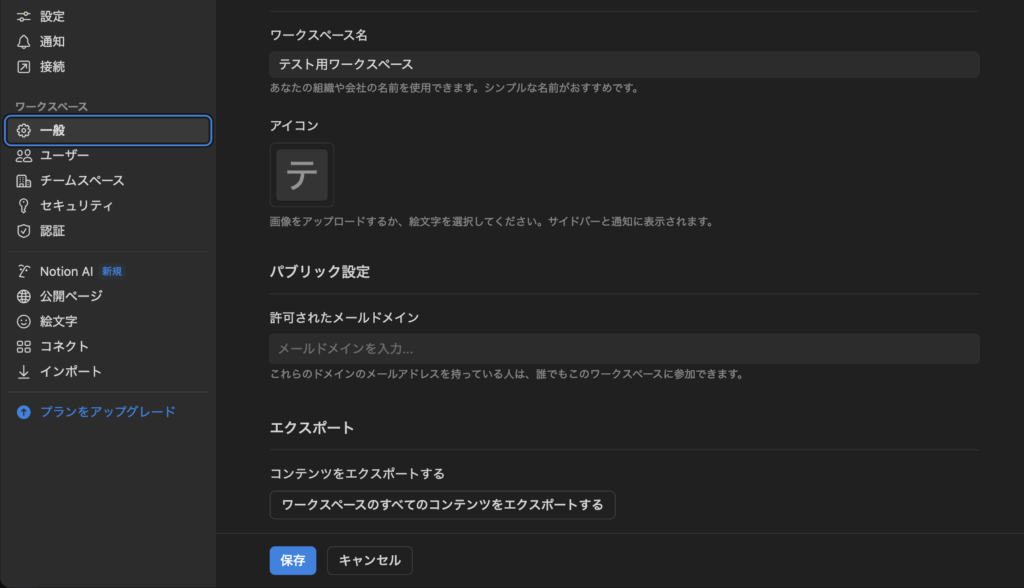Click the テ workspace icon thumbnail

(302, 175)
